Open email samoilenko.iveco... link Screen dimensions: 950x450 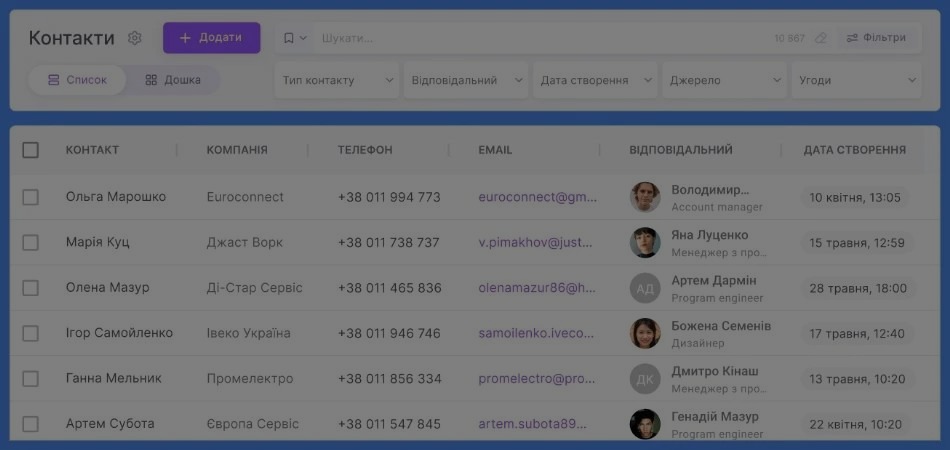[536, 334]
